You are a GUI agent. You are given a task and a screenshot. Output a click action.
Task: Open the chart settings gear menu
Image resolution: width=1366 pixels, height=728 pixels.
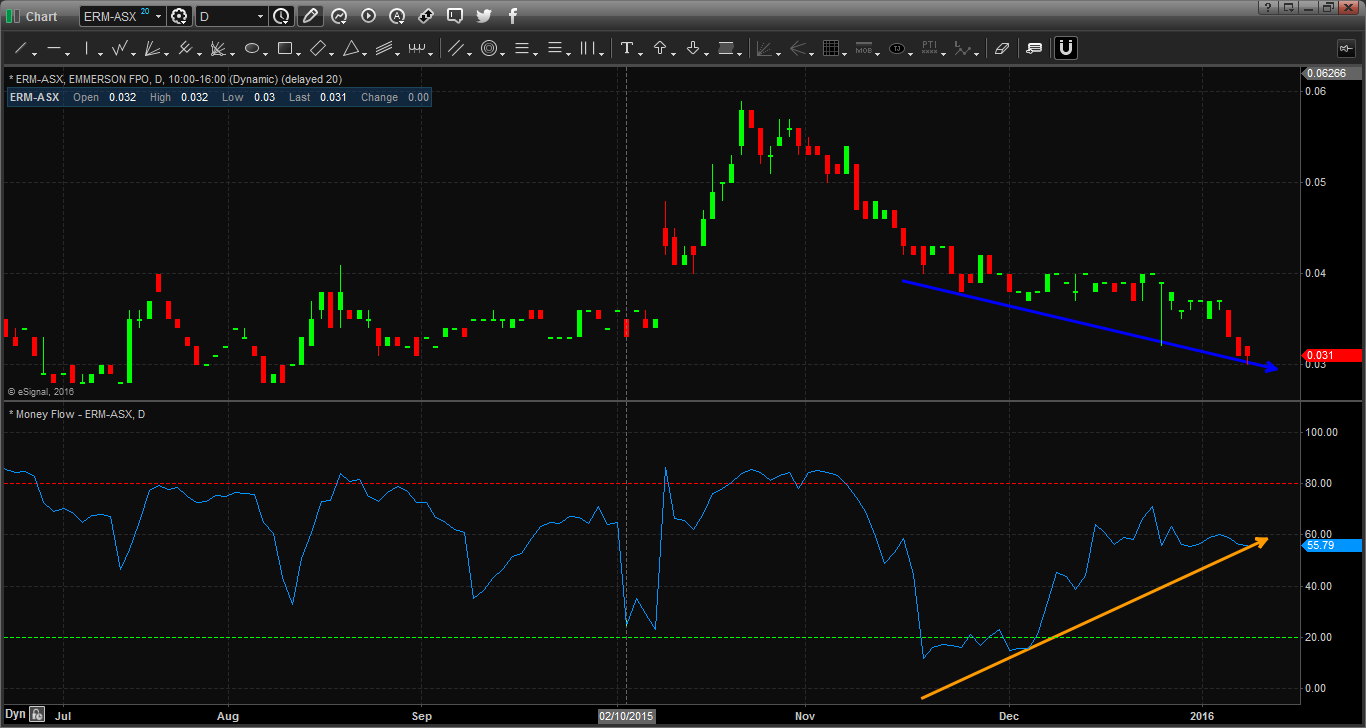(x=180, y=16)
